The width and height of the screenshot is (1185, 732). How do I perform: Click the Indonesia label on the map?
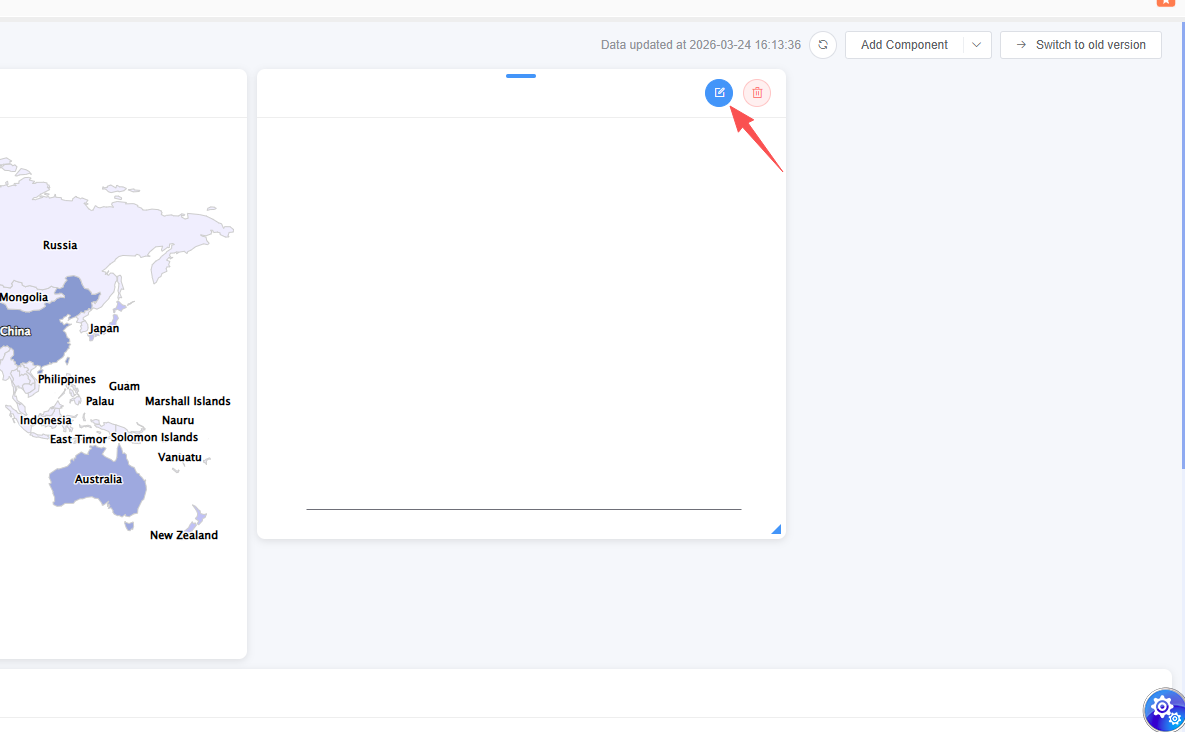click(x=46, y=420)
